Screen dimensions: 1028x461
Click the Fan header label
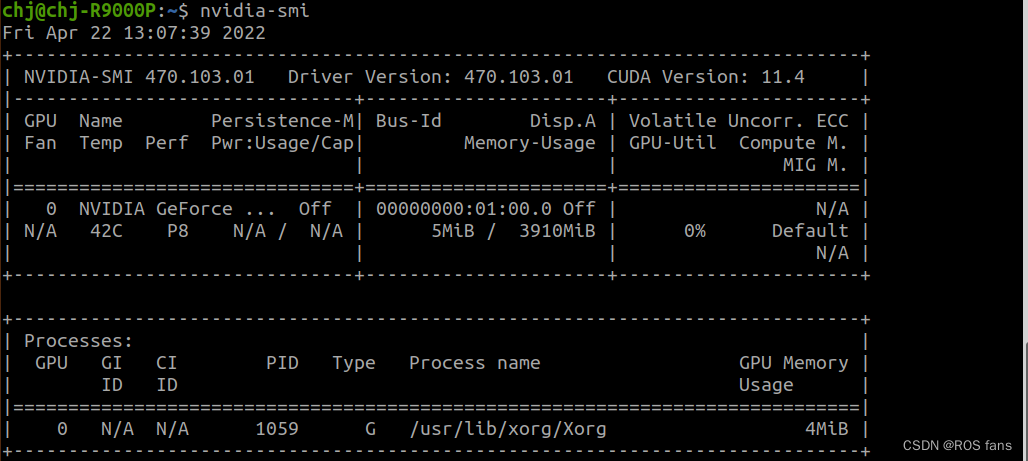coord(41,143)
